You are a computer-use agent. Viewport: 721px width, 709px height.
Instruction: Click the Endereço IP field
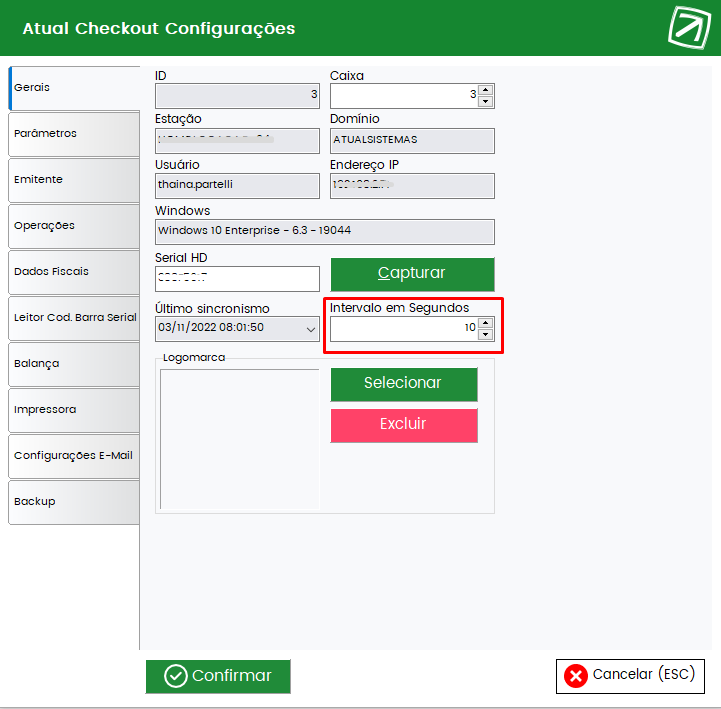[x=412, y=186]
